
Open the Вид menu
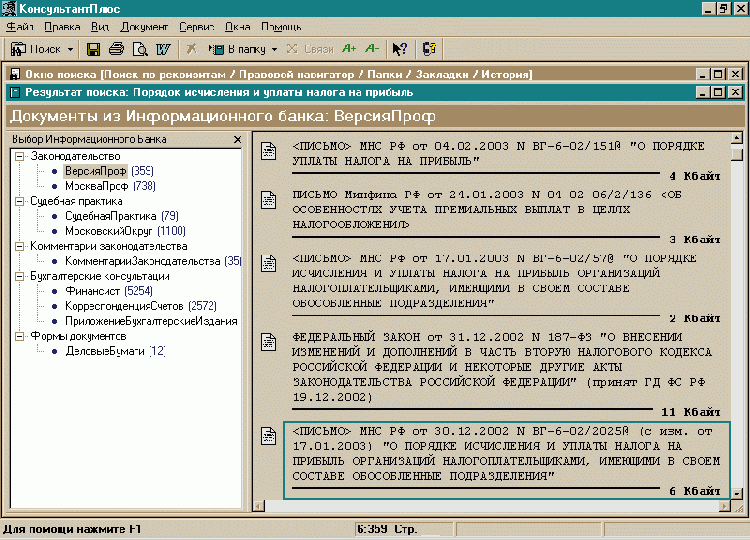point(100,27)
